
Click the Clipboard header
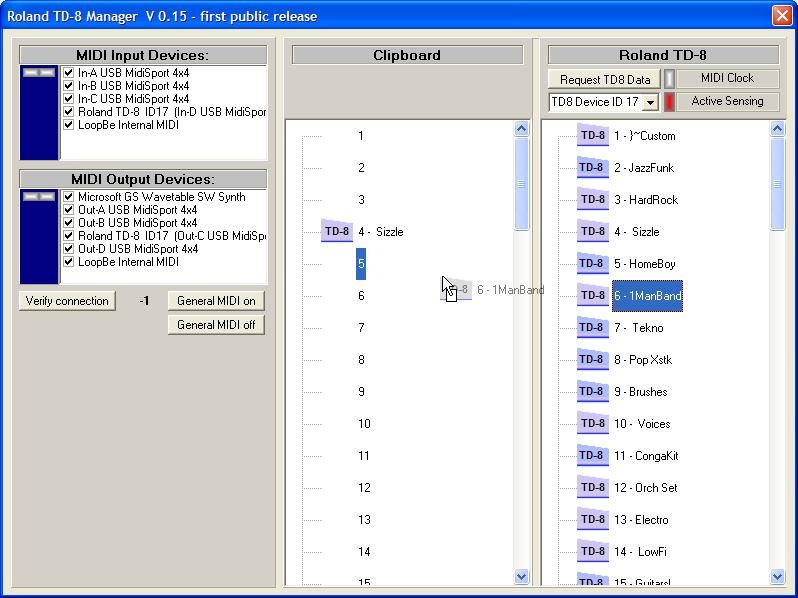407,55
